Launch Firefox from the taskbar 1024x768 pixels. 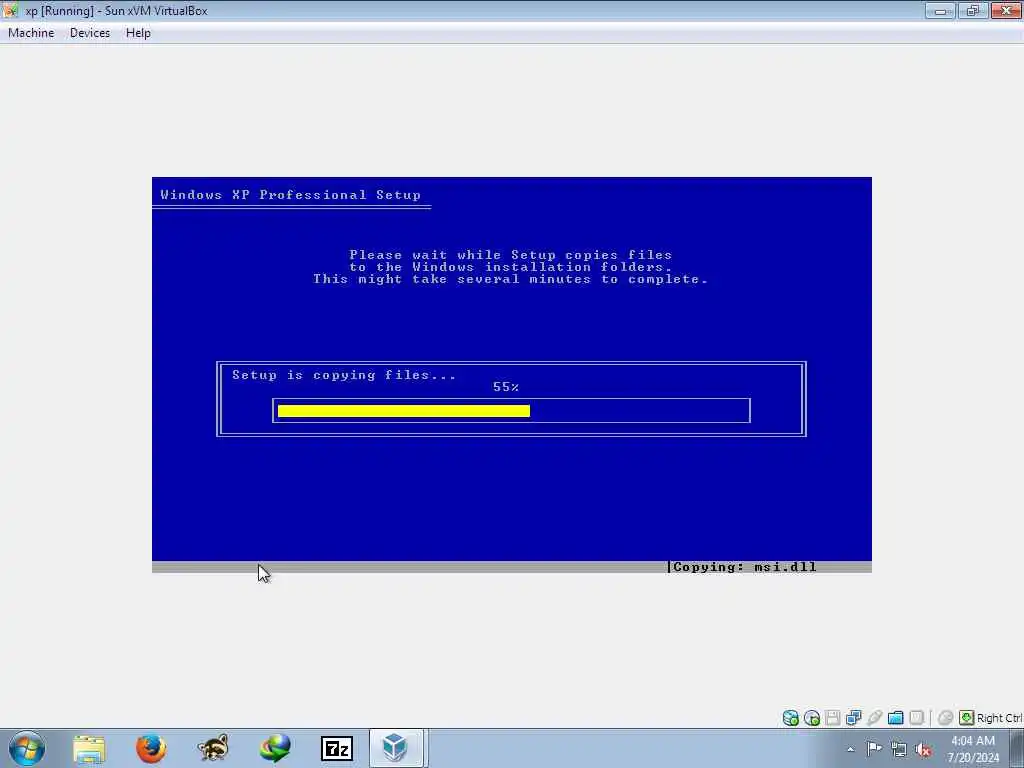click(151, 748)
